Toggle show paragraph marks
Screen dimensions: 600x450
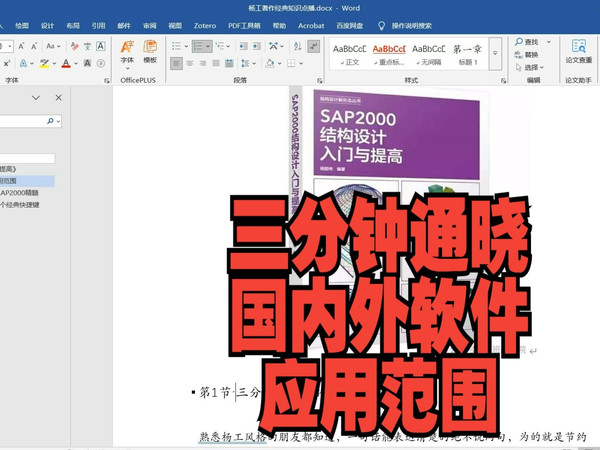click(x=314, y=46)
